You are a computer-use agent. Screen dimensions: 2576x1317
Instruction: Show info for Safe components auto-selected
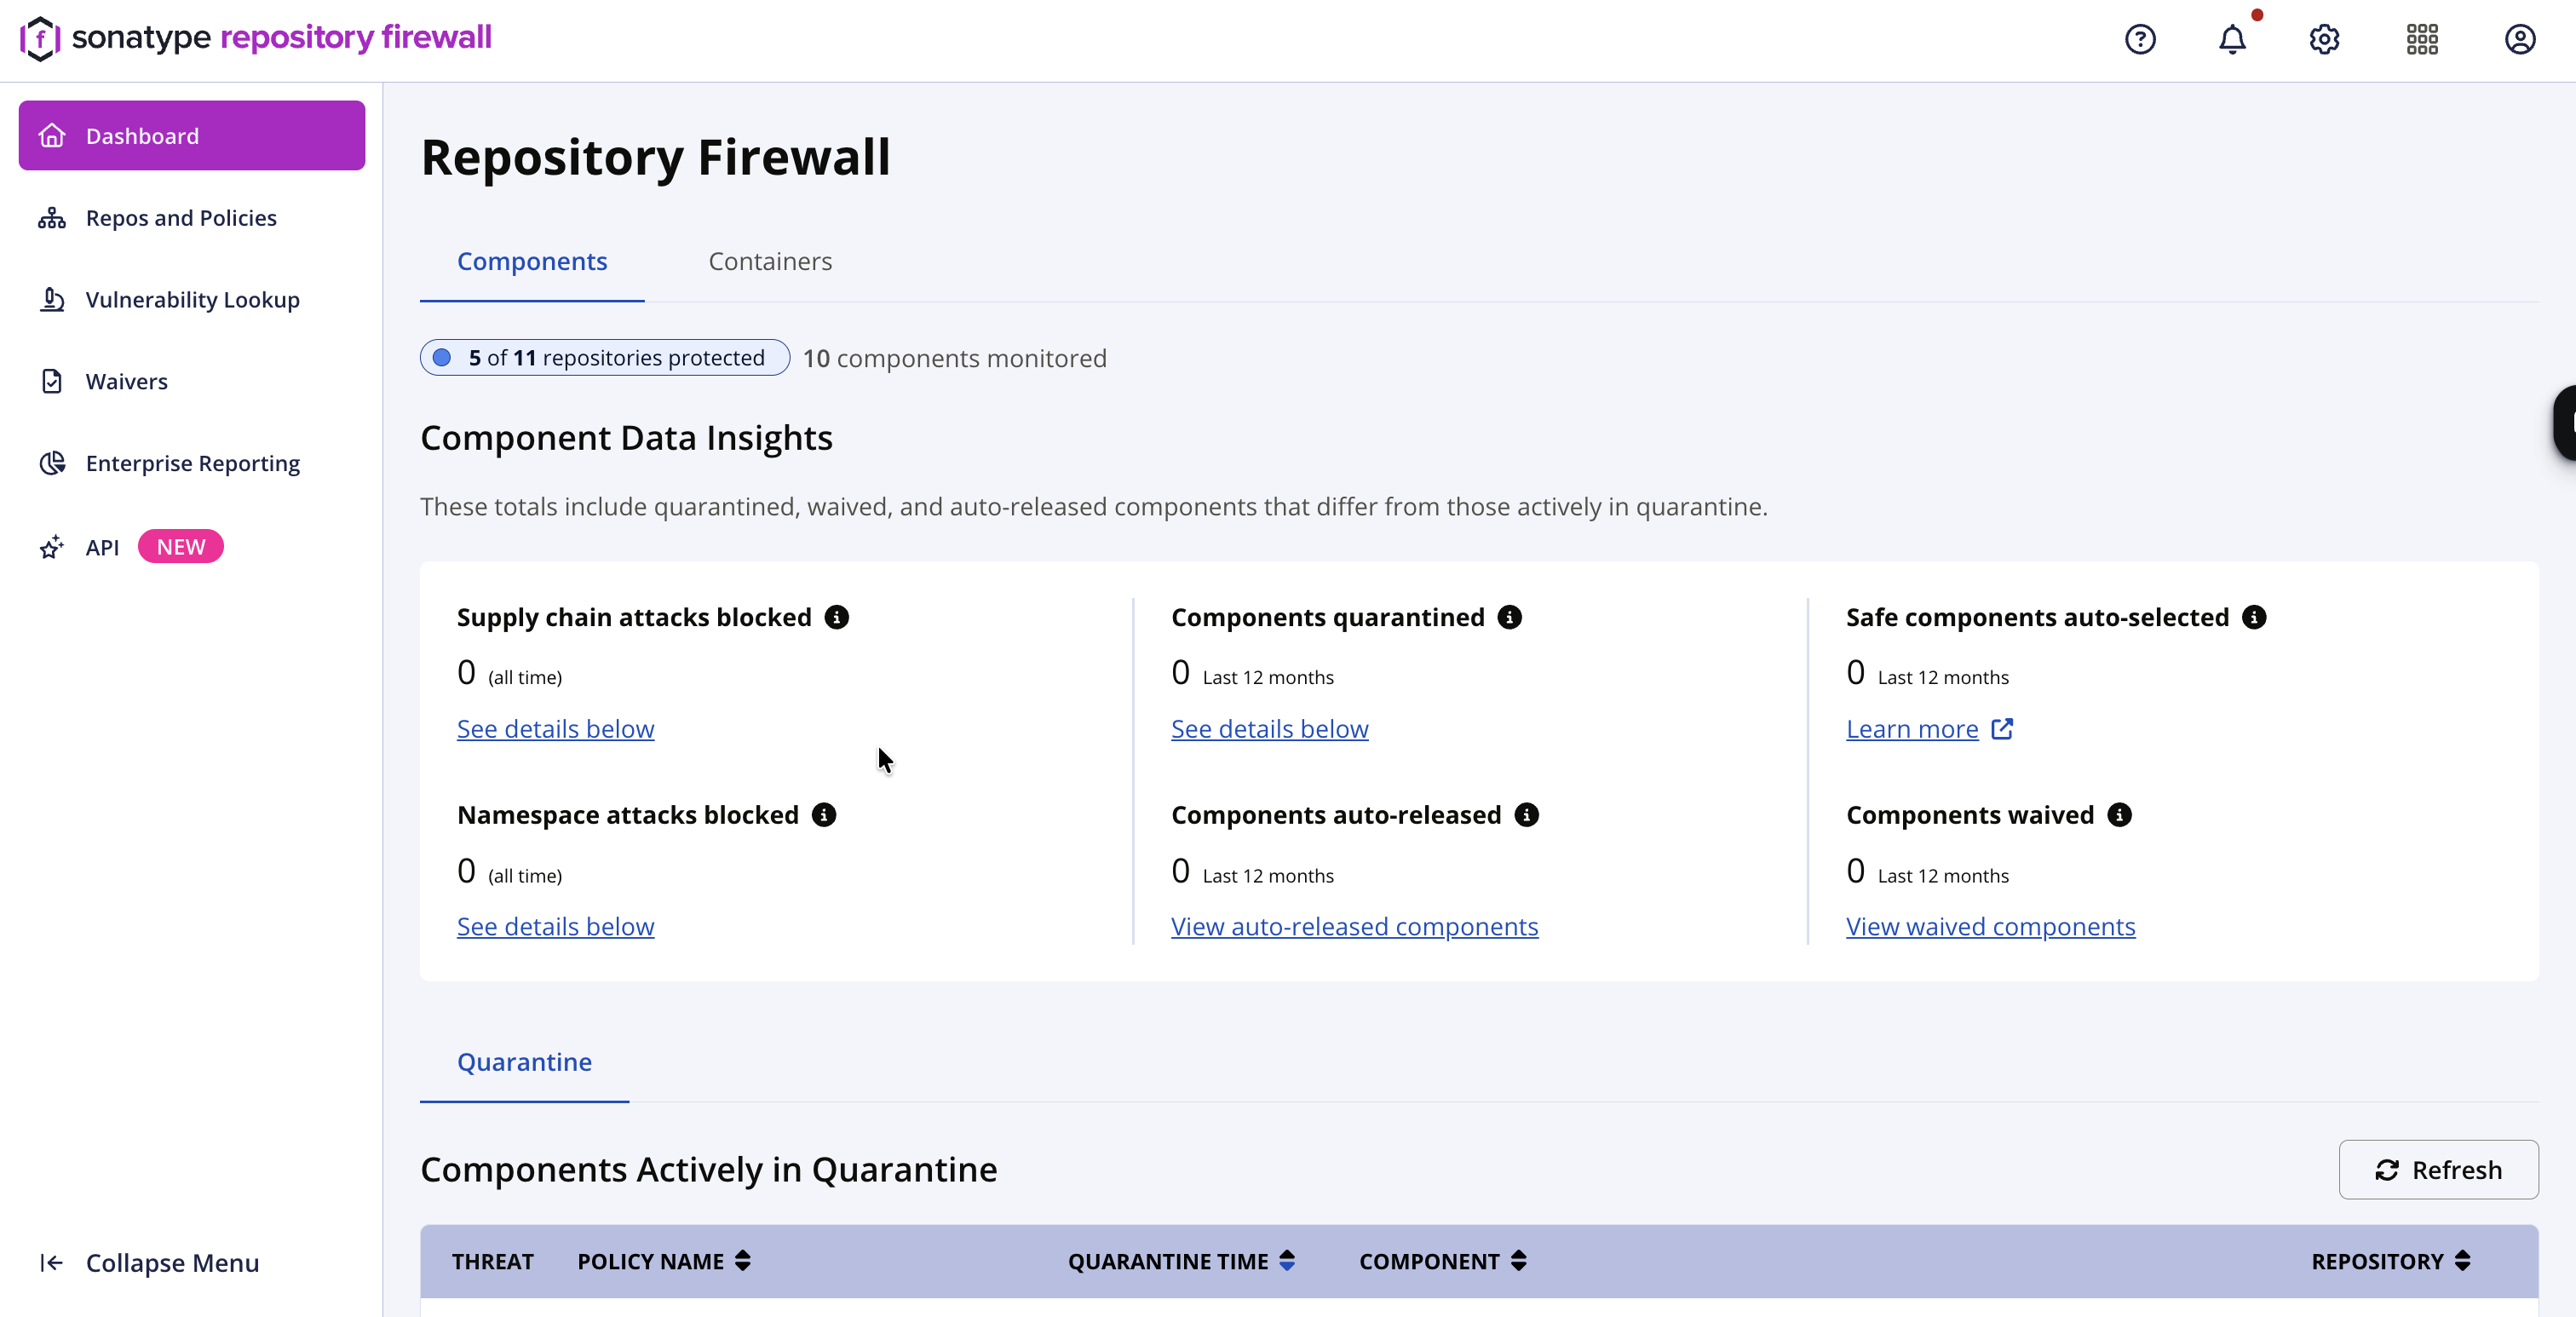[x=2254, y=617]
